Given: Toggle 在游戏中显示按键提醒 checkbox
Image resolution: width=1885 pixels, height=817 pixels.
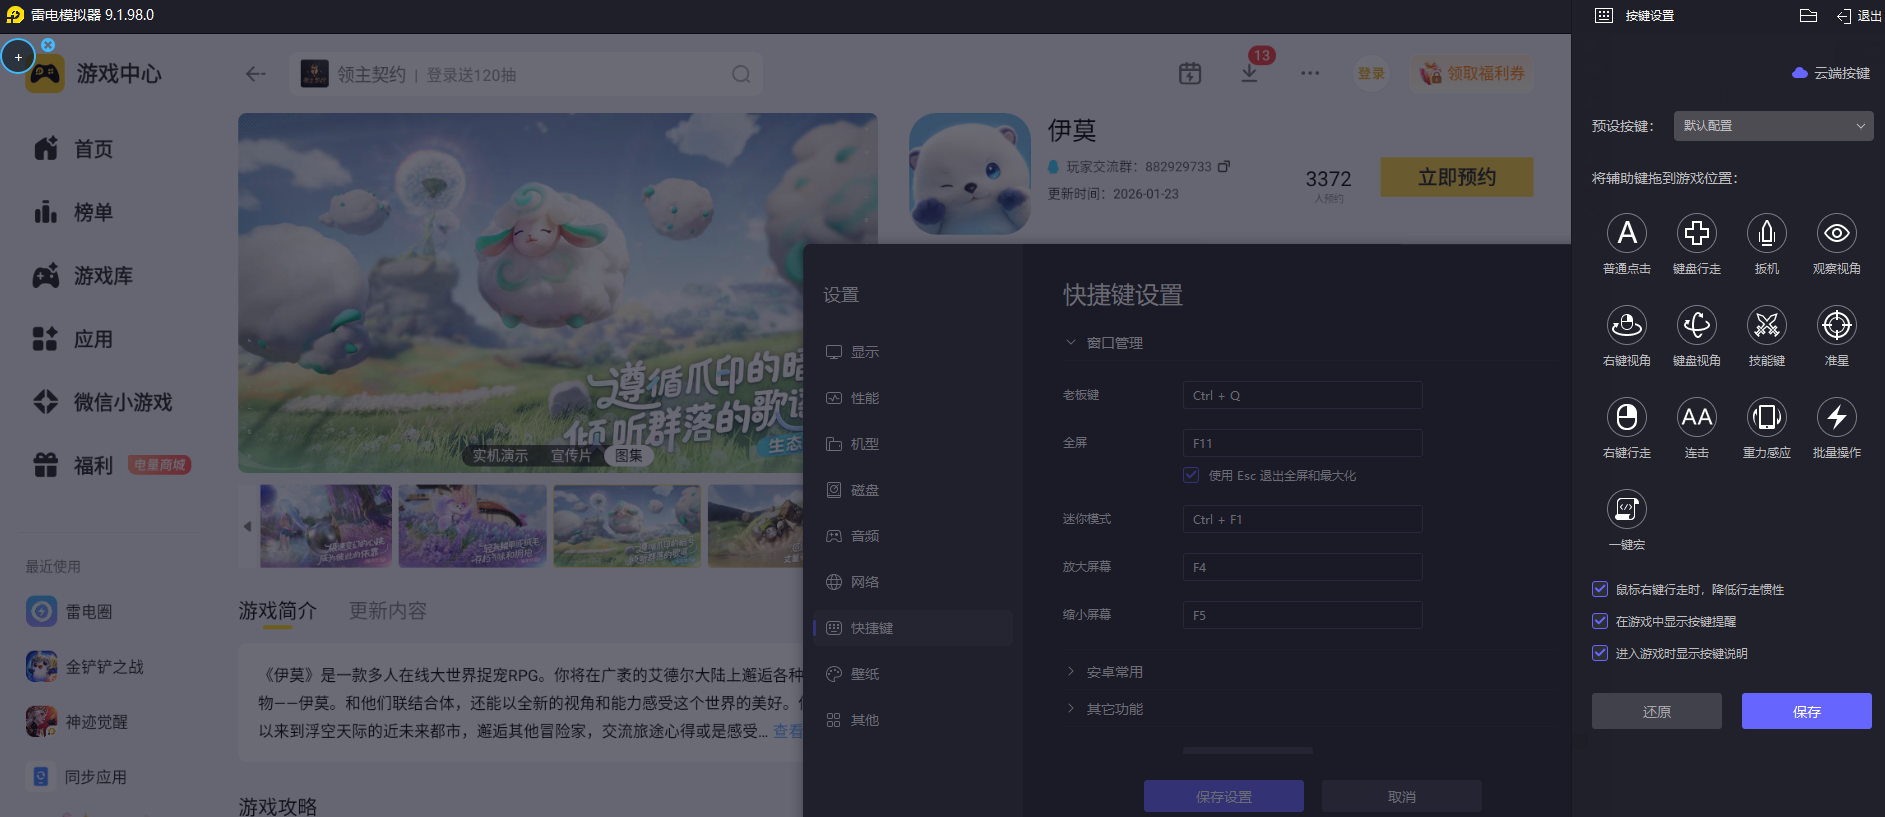Looking at the screenshot, I should pos(1600,621).
